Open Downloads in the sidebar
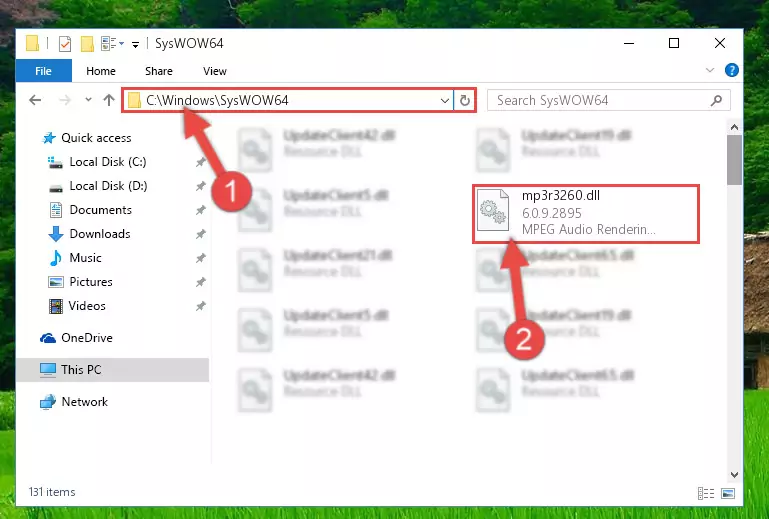Viewport: 769px width, 519px height. 90,234
